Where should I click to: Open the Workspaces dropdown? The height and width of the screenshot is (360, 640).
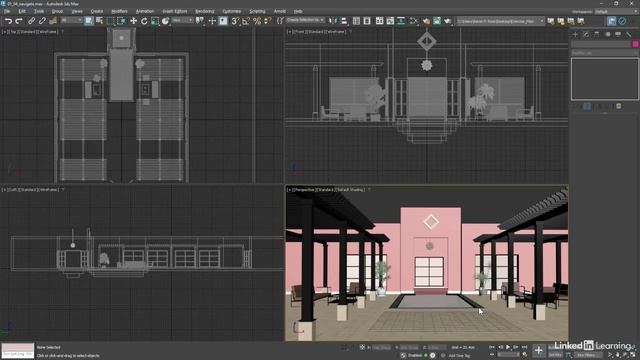click(x=616, y=12)
